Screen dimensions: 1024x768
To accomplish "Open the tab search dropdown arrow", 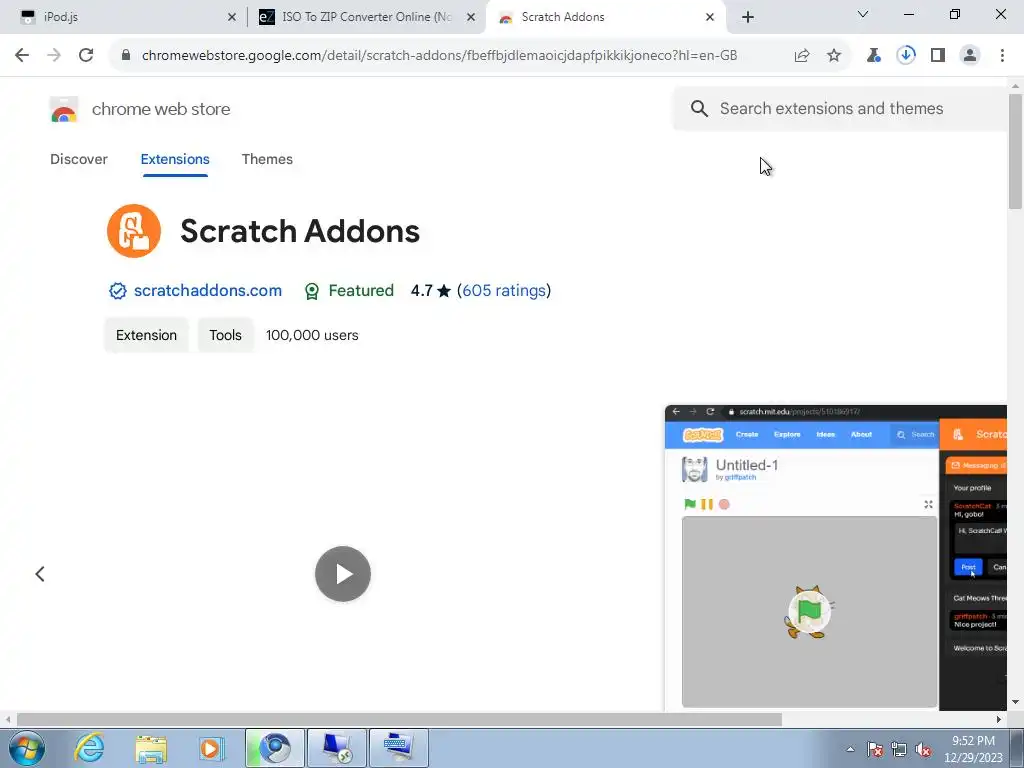I will point(863,14).
